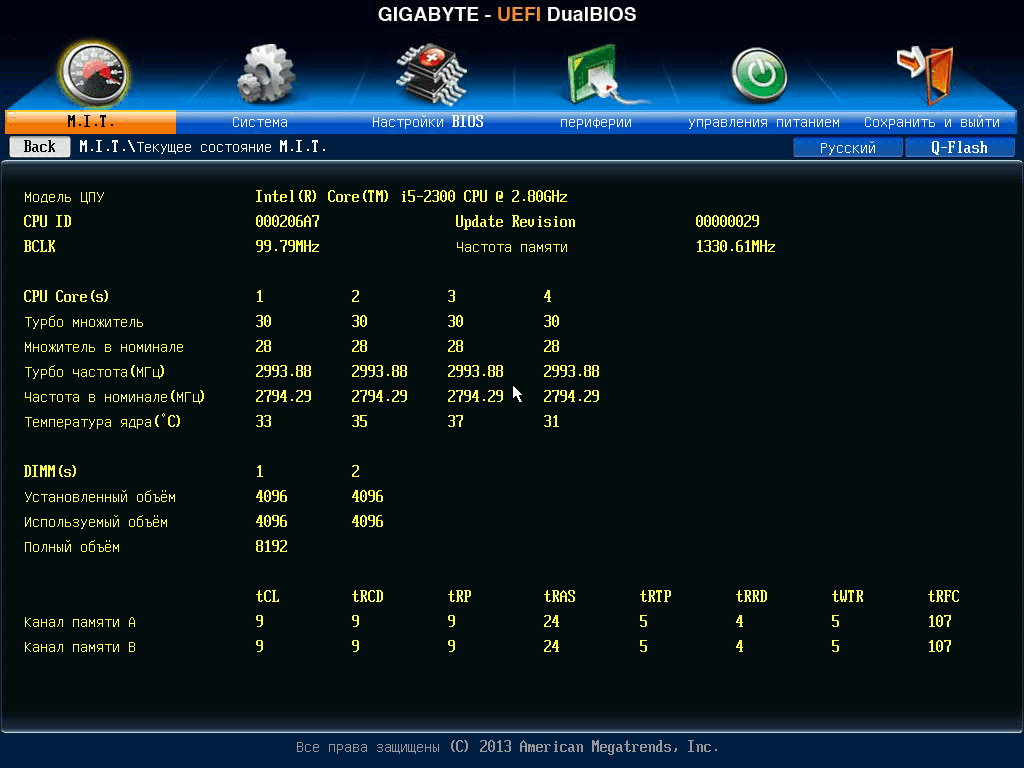Click tRAS value 24 for channel B
The width and height of the screenshot is (1024, 768).
coord(551,646)
